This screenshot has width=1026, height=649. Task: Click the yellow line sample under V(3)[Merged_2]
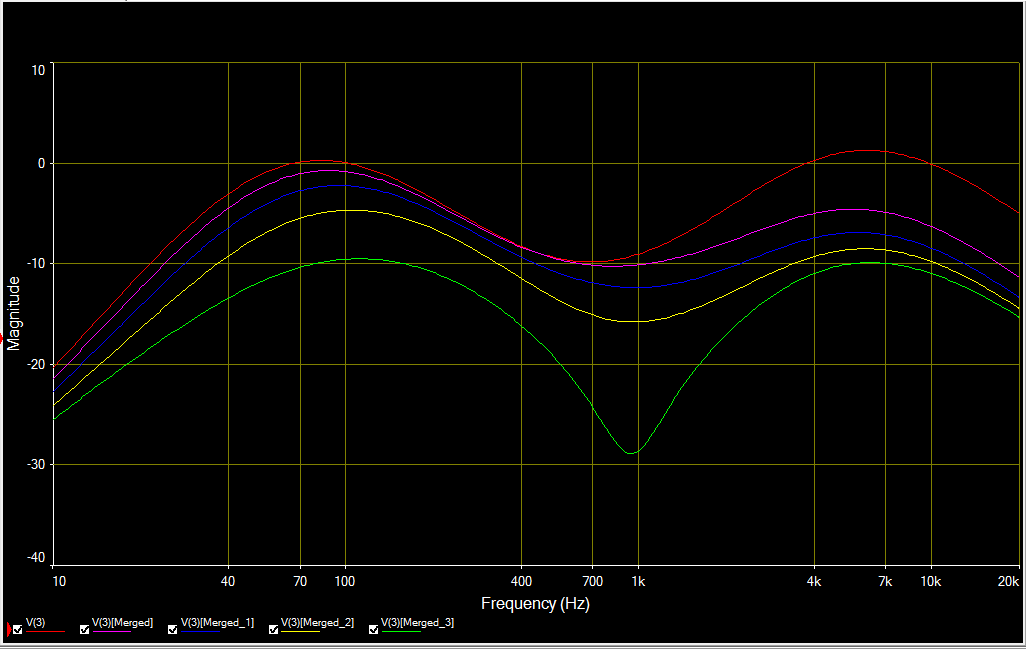[301, 632]
